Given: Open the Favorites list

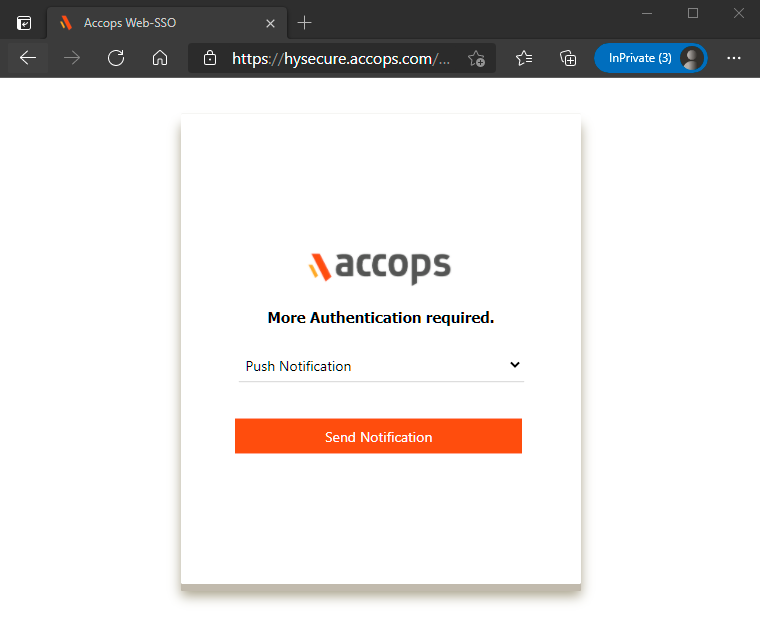Looking at the screenshot, I should [524, 58].
